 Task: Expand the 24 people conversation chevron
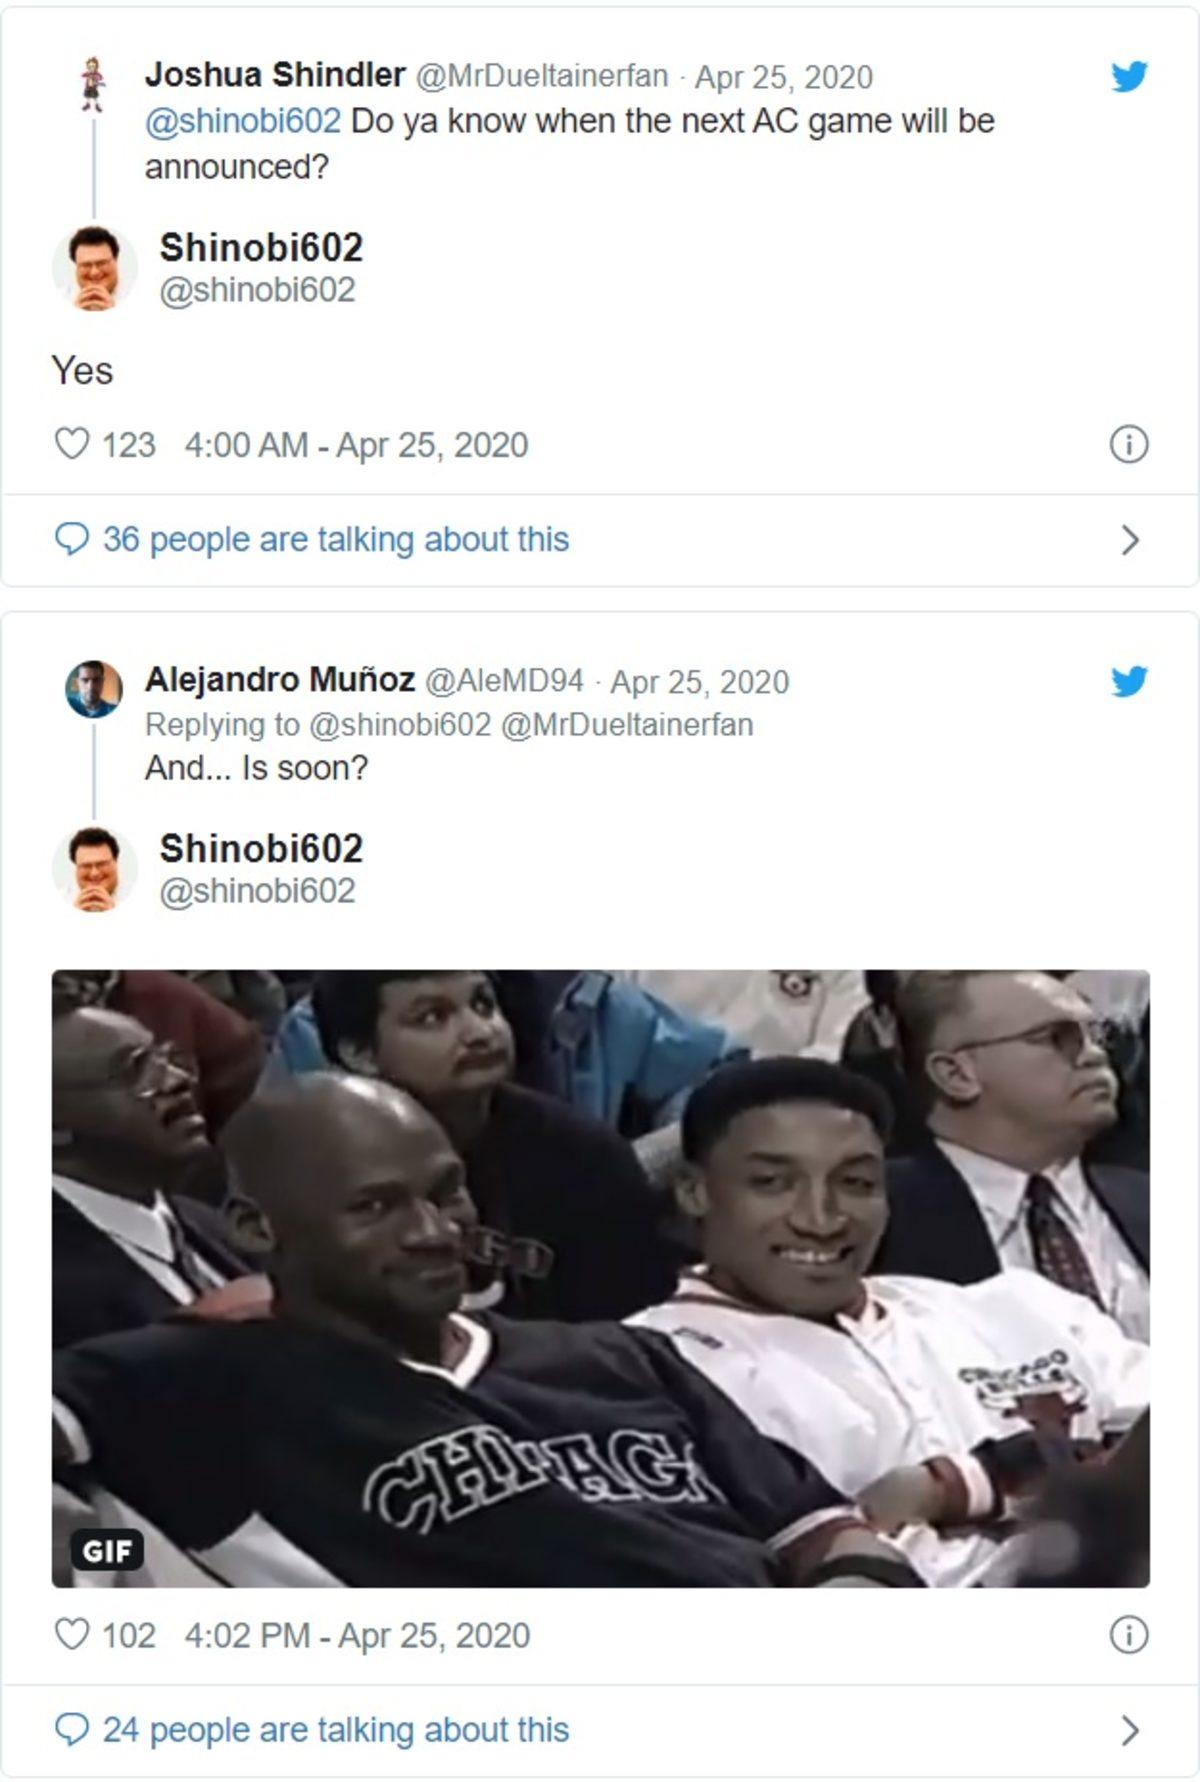click(x=1130, y=1730)
